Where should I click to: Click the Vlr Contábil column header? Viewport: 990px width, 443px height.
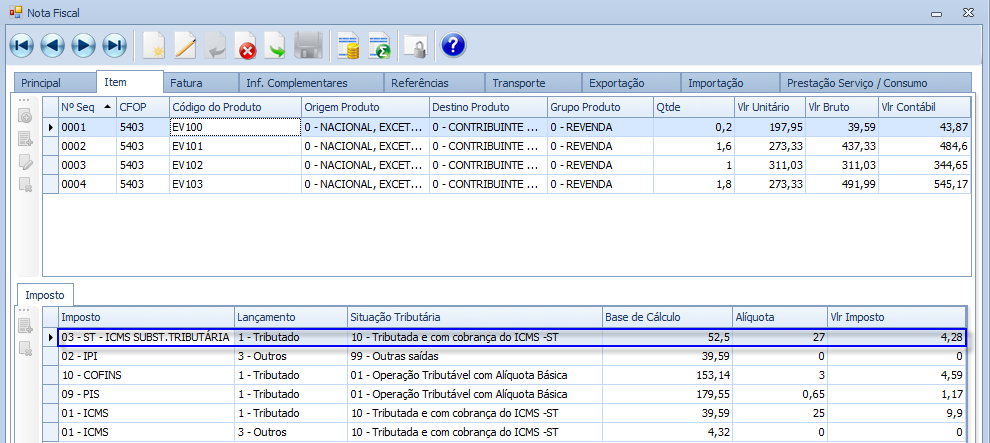pos(923,107)
